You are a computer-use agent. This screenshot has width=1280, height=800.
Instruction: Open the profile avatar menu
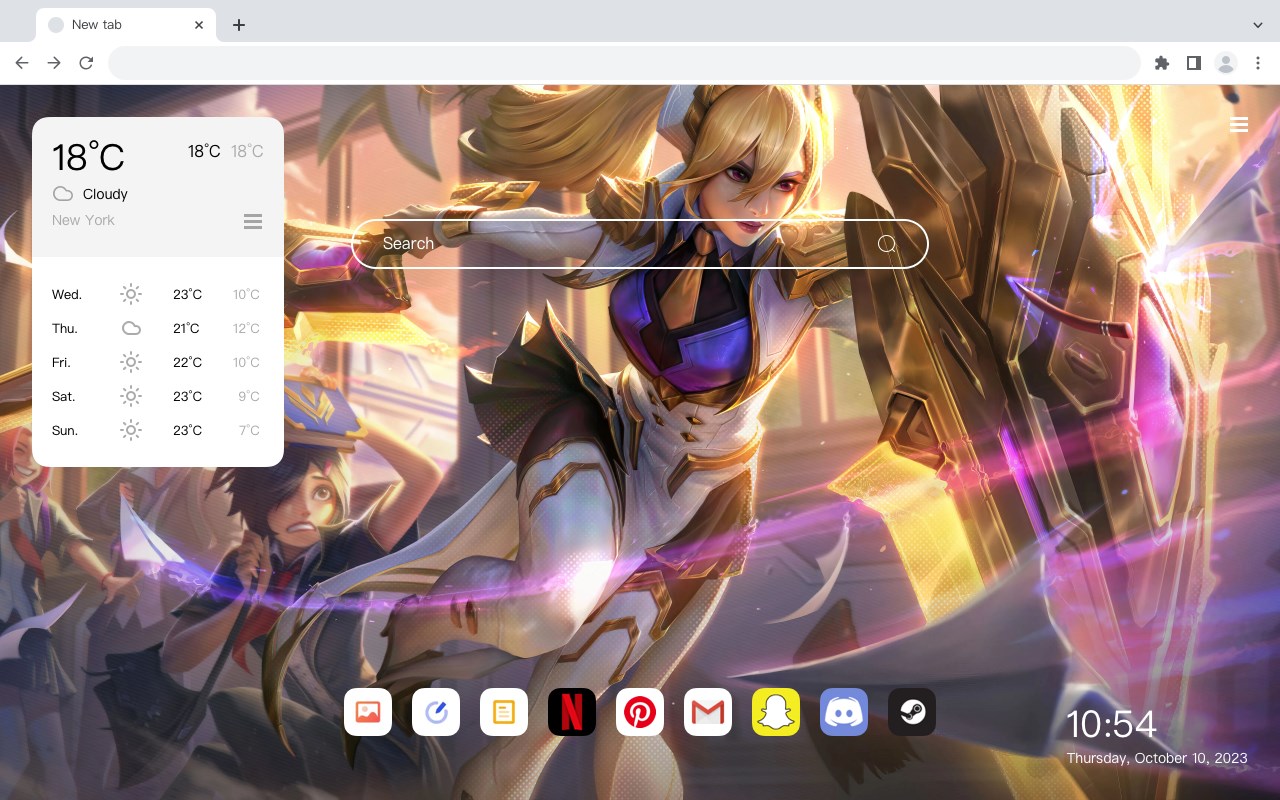(x=1226, y=63)
